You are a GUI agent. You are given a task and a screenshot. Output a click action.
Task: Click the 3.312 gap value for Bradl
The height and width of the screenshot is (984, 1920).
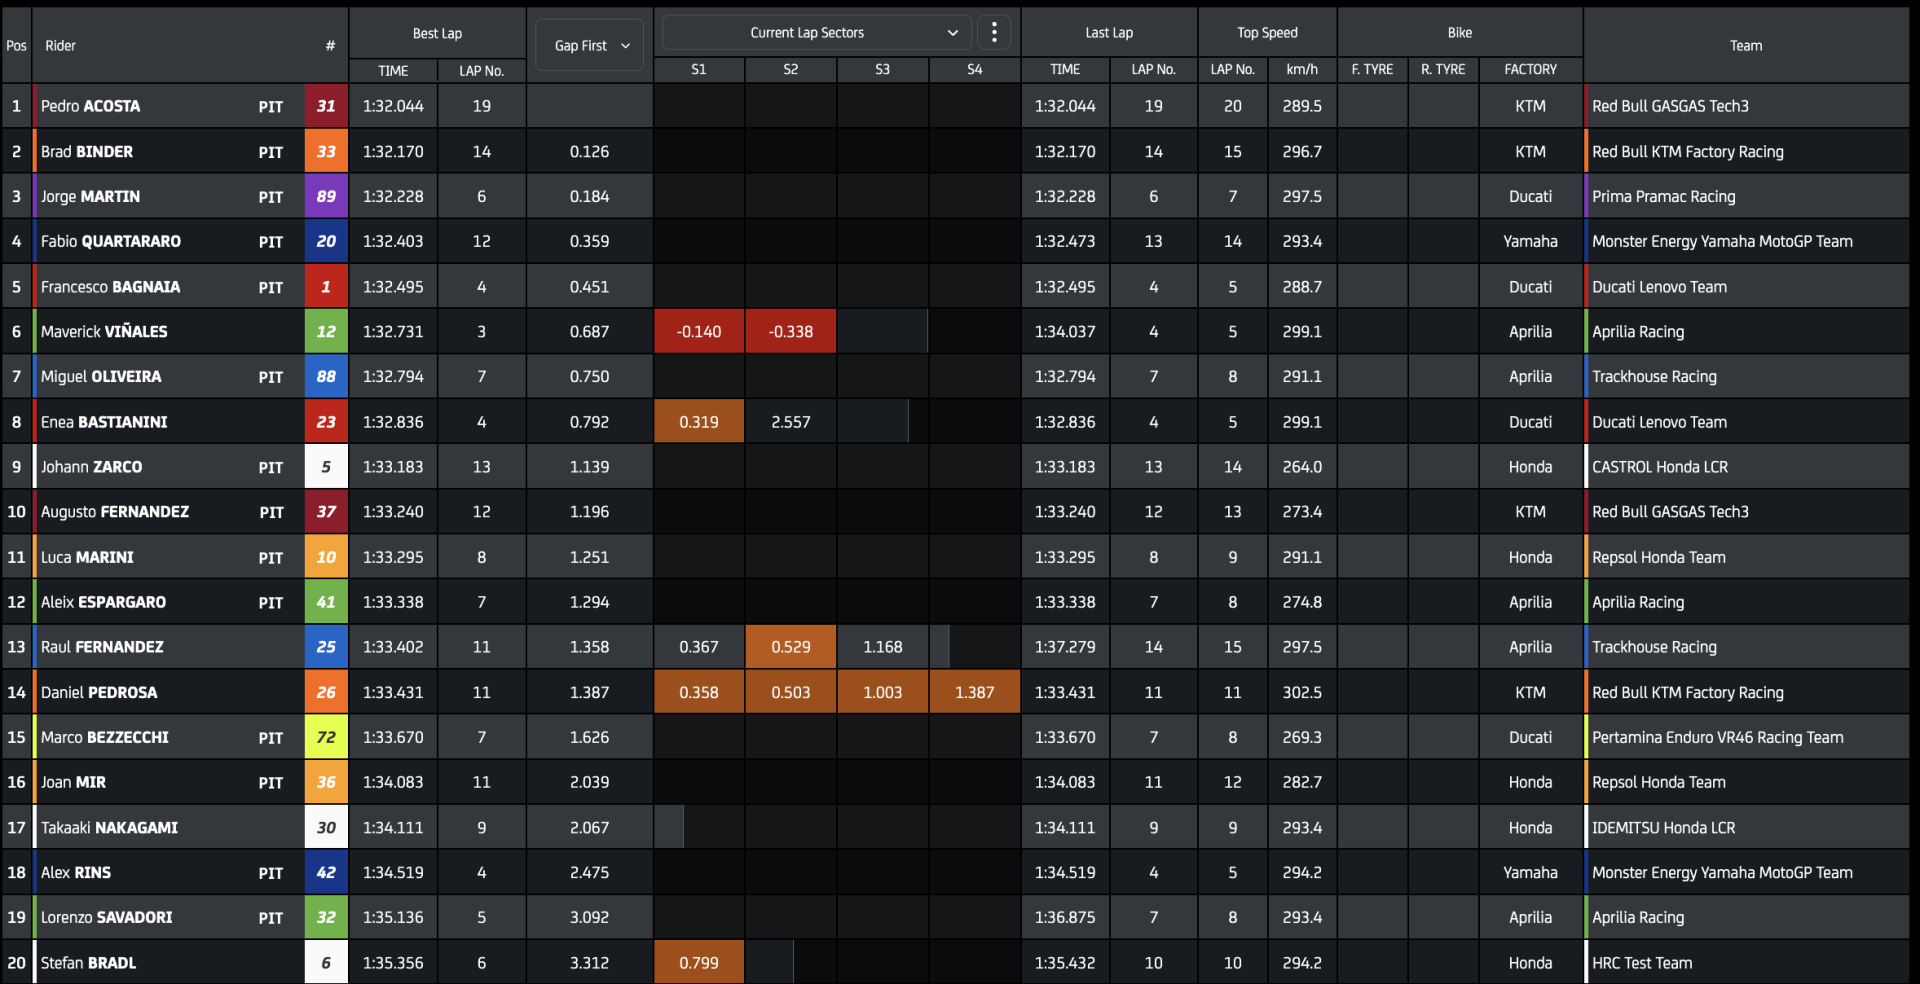pos(589,963)
